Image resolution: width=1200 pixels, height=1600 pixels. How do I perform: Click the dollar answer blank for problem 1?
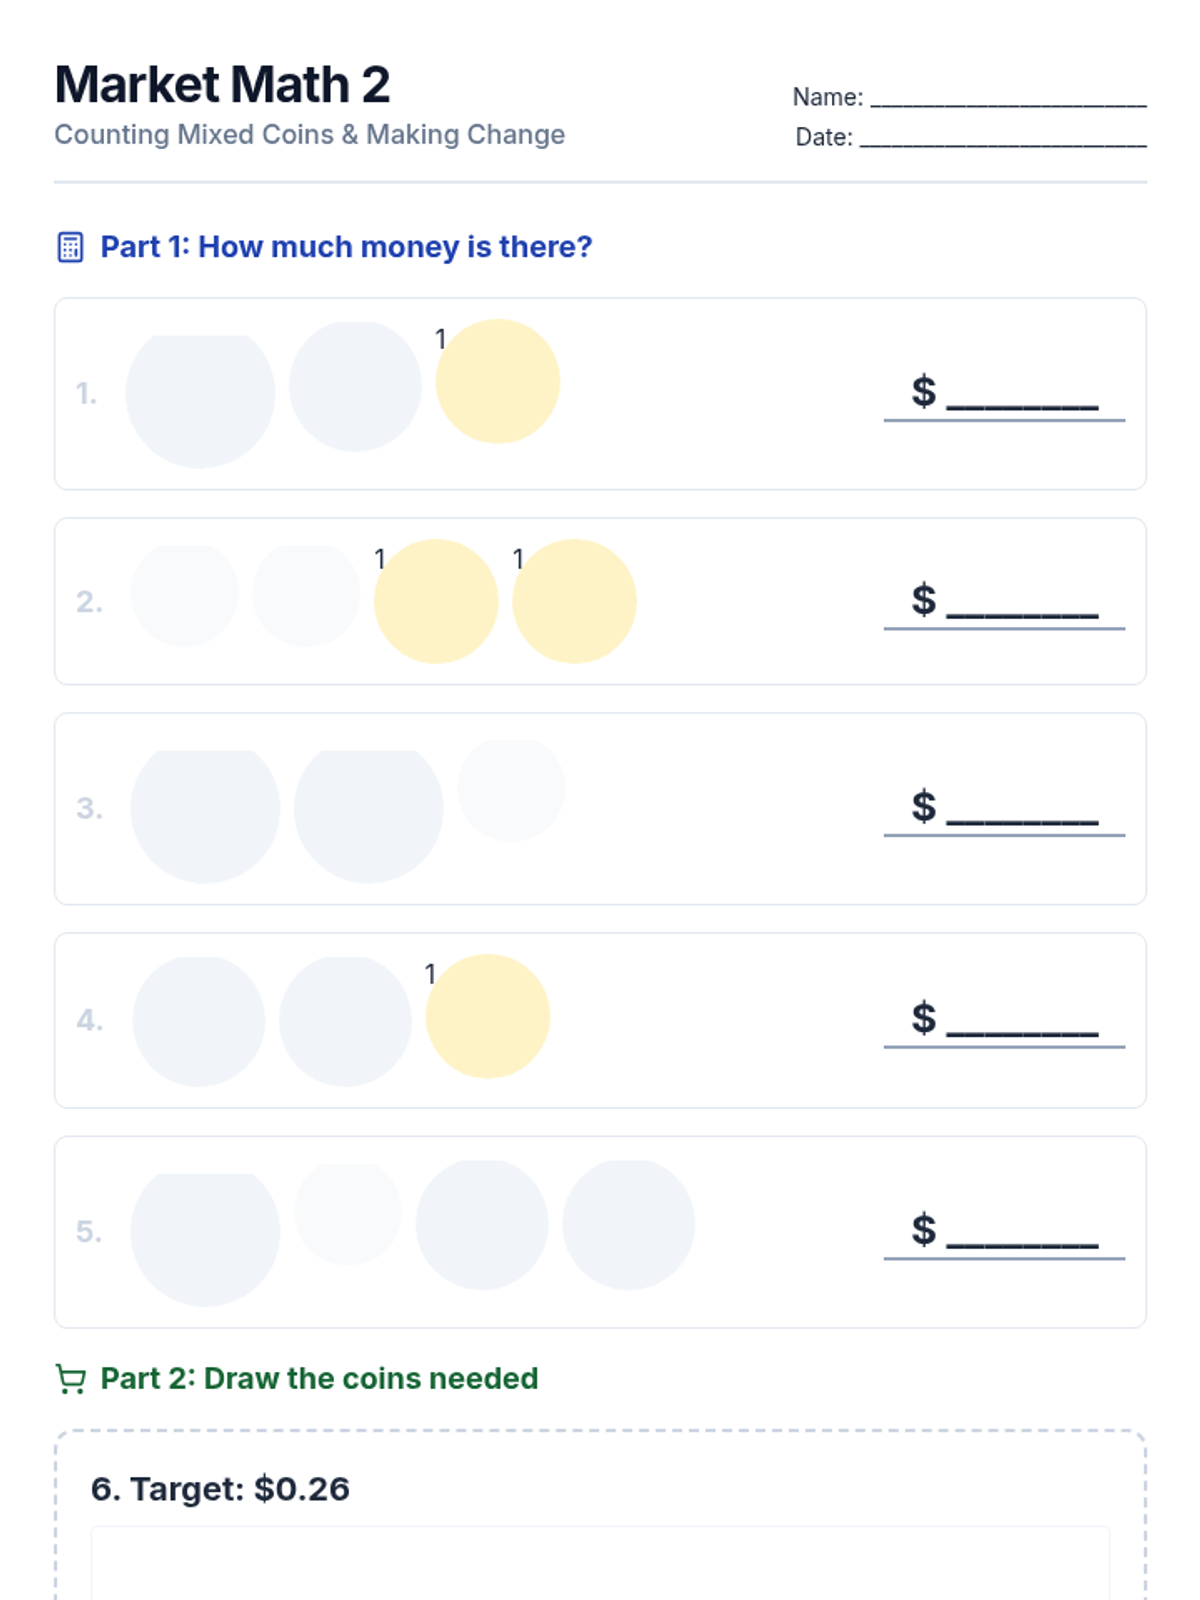point(1022,394)
